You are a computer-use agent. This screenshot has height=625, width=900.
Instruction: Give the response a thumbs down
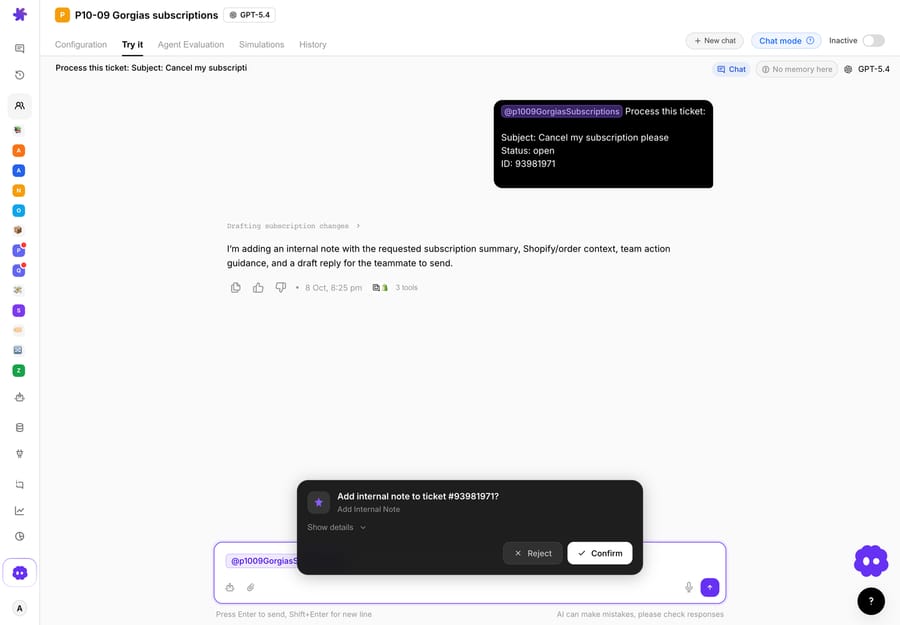click(281, 288)
